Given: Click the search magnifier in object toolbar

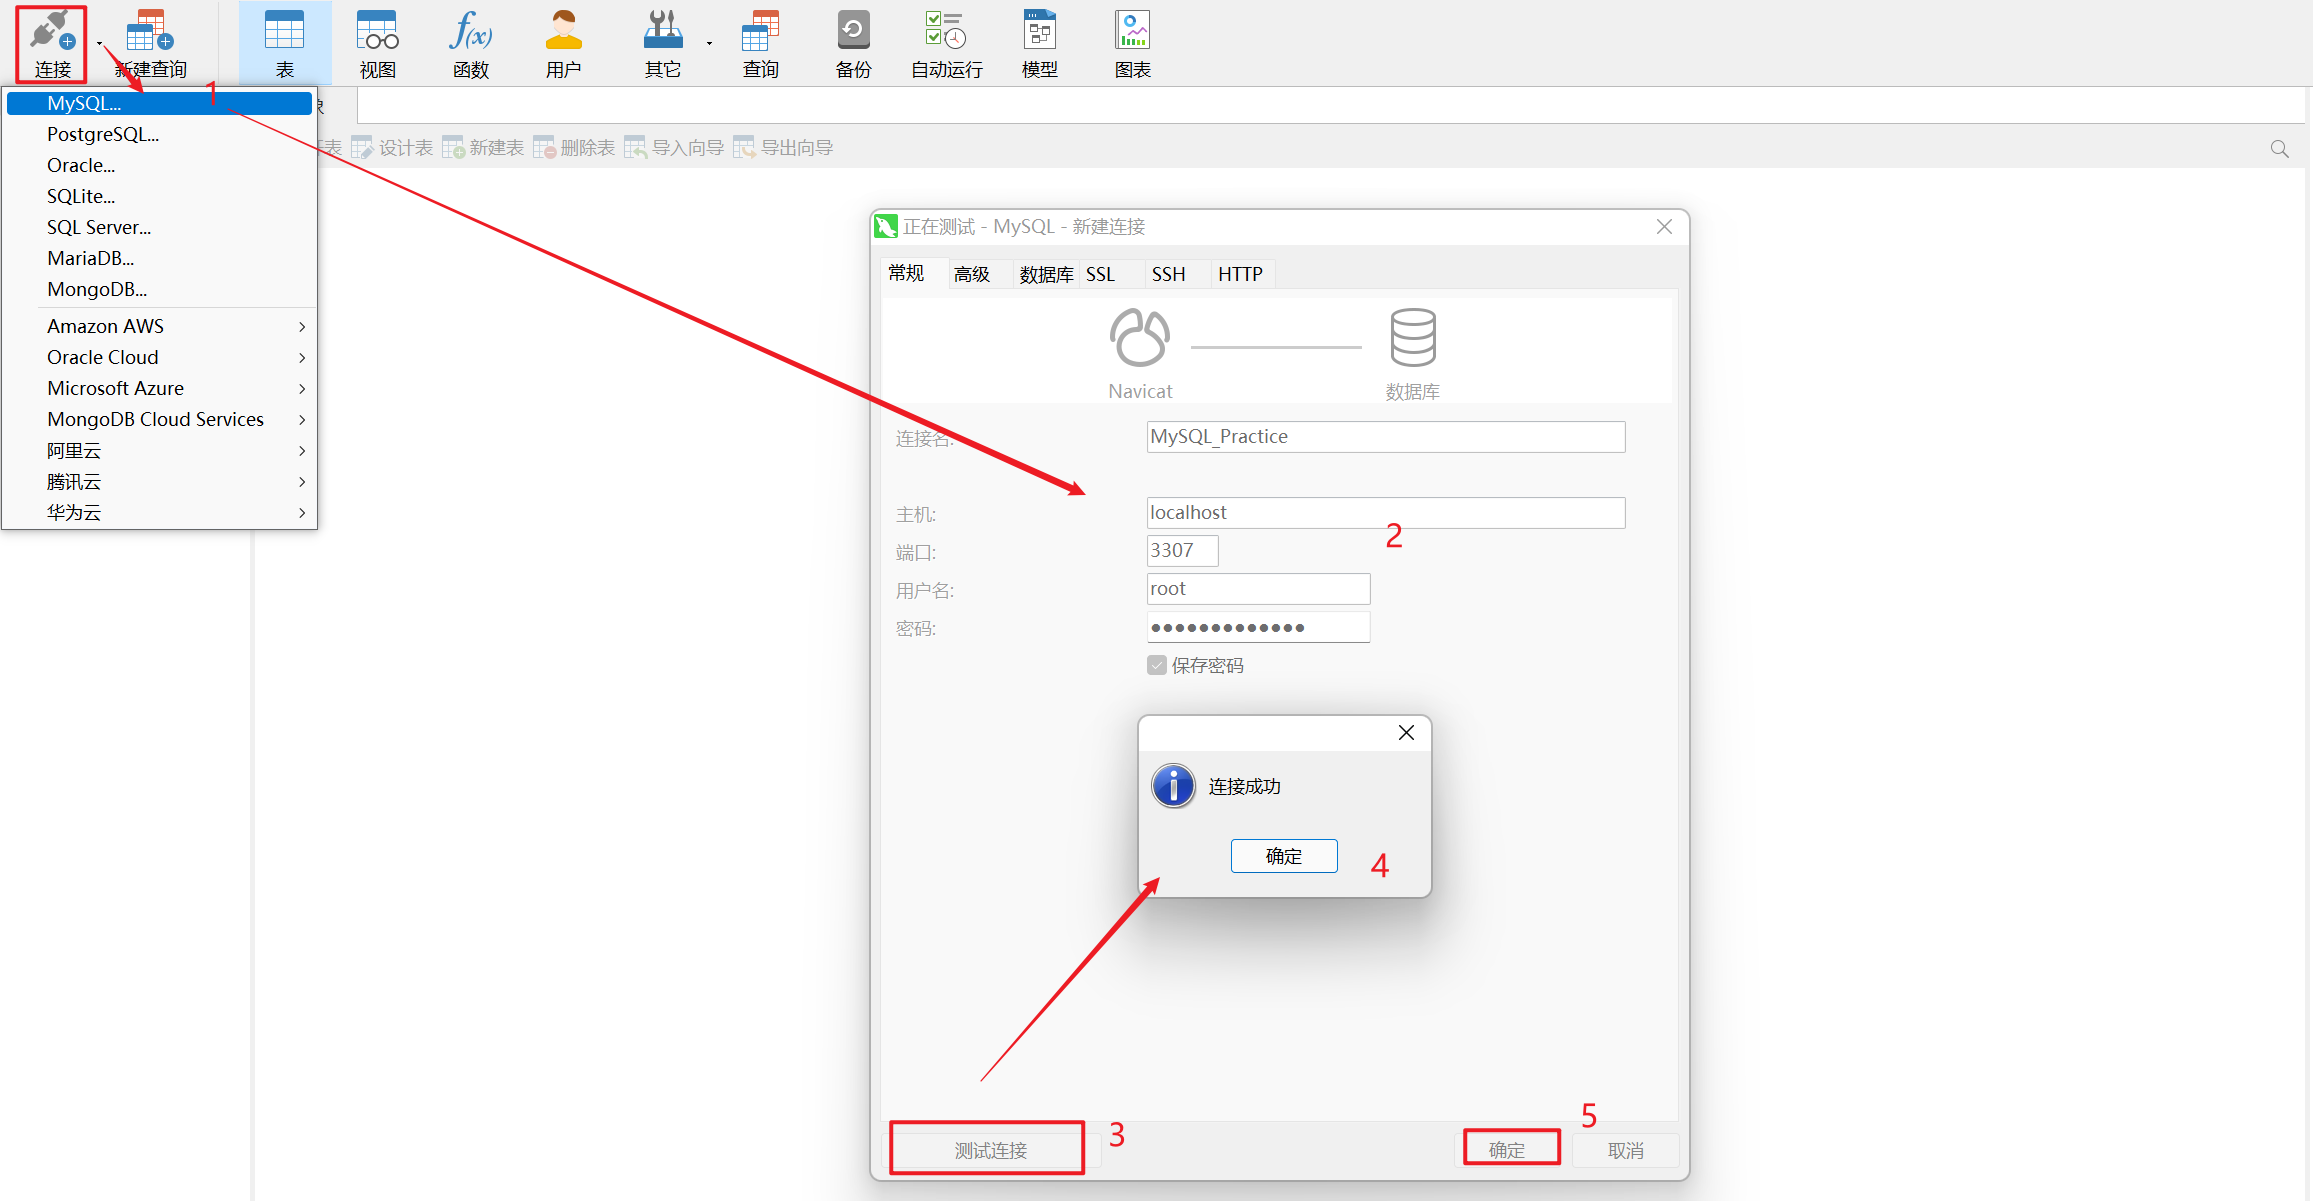Looking at the screenshot, I should (2279, 149).
